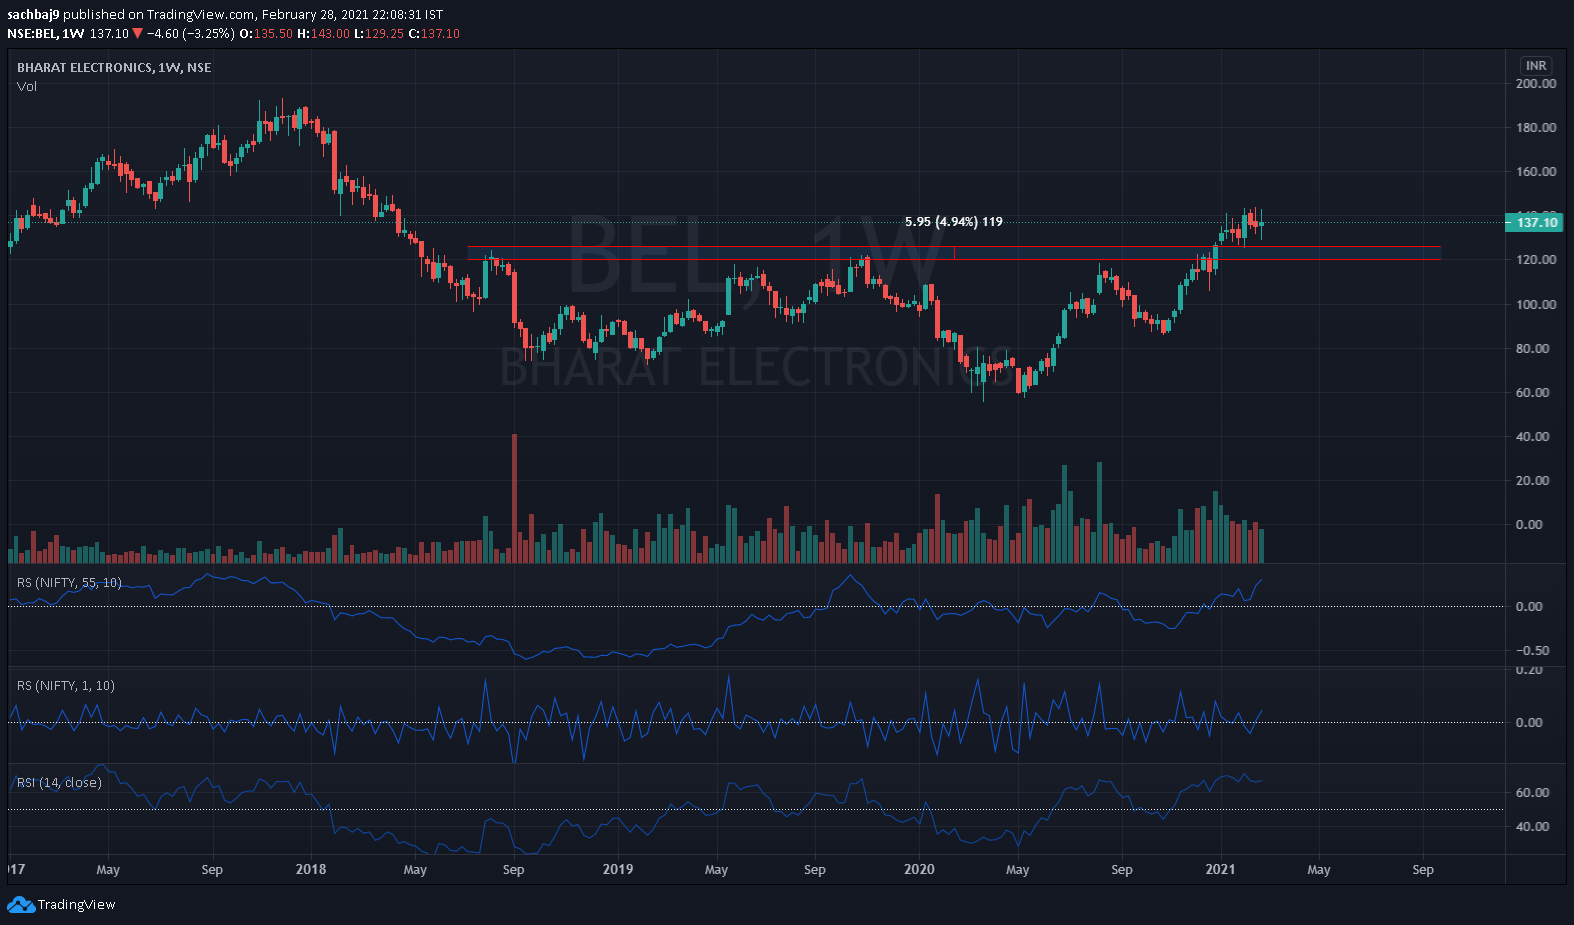The width and height of the screenshot is (1574, 925).
Task: Click the C:137.10 close value
Action: tap(434, 33)
